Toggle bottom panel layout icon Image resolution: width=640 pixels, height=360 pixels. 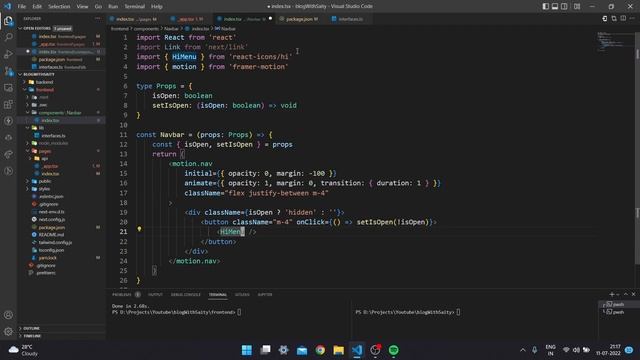point(555,6)
